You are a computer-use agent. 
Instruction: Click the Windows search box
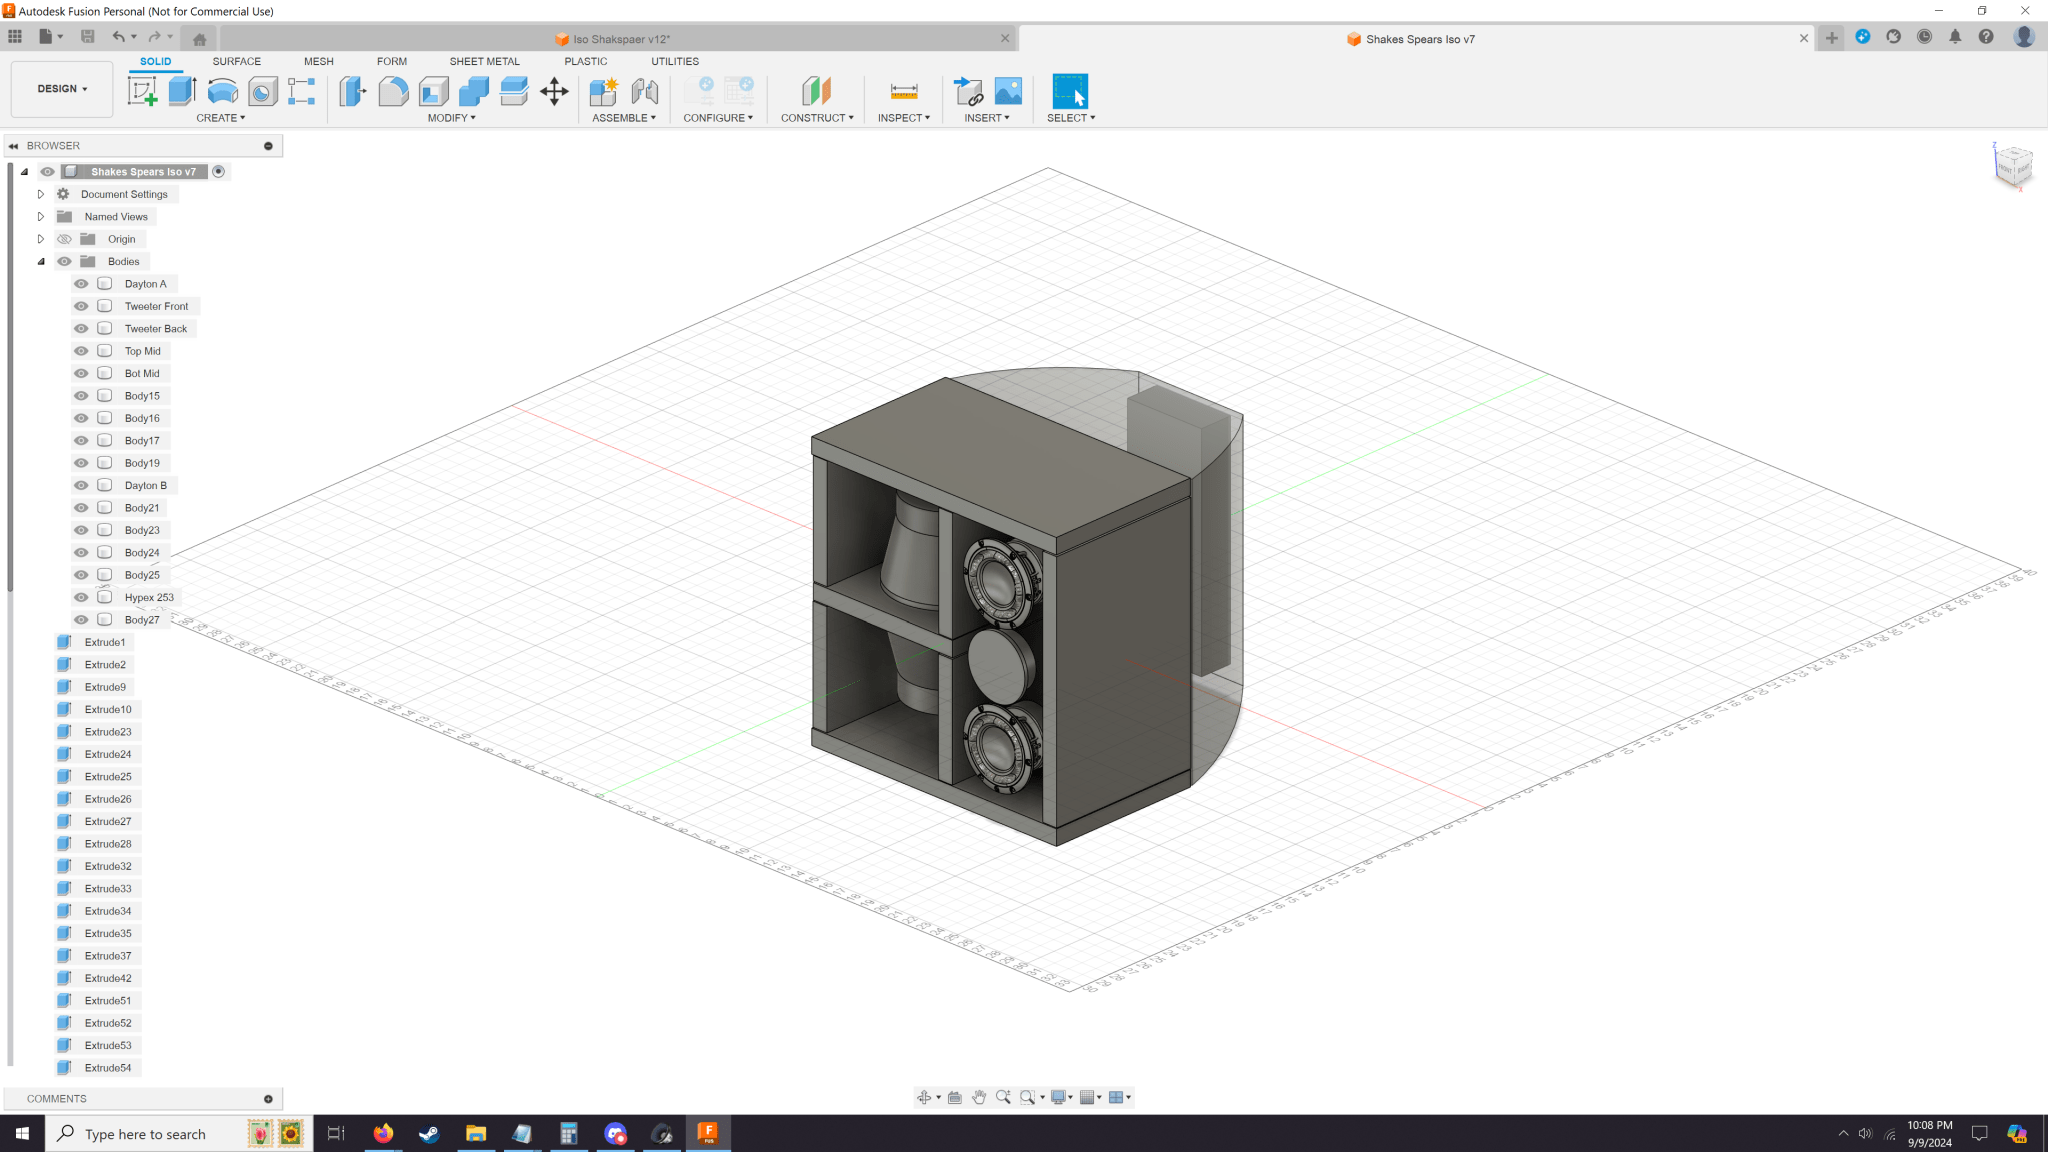pyautogui.click(x=179, y=1134)
